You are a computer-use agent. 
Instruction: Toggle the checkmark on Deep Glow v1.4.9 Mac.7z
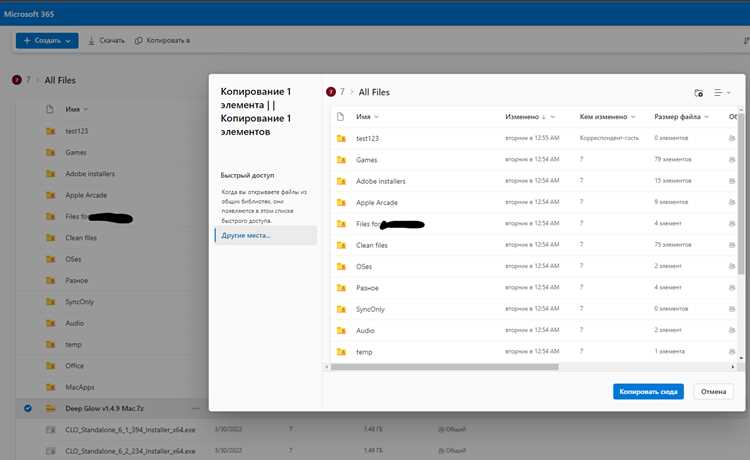pos(28,408)
